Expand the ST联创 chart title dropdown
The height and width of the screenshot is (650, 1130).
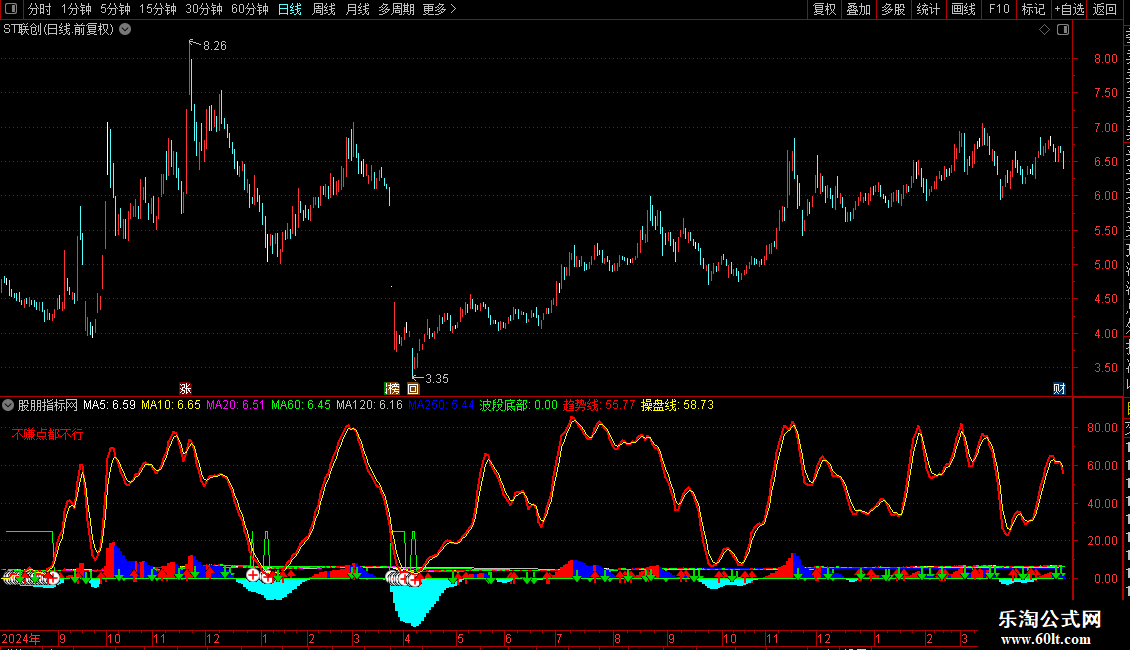tap(125, 30)
